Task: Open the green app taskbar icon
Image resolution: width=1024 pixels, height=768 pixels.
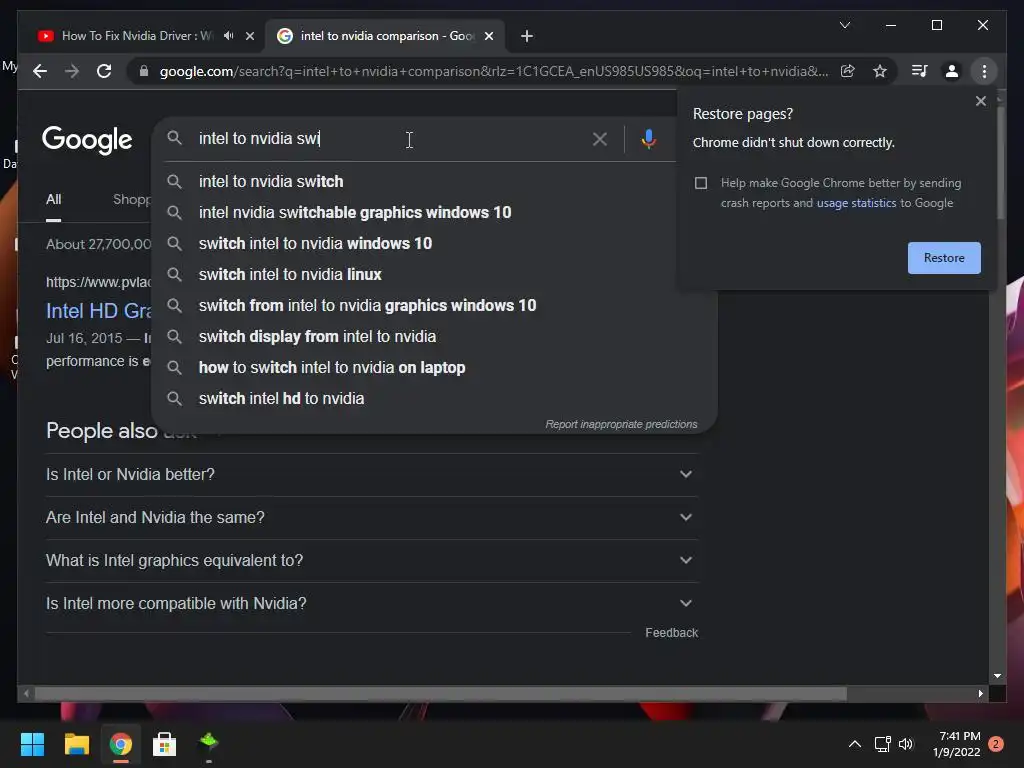Action: coord(209,743)
